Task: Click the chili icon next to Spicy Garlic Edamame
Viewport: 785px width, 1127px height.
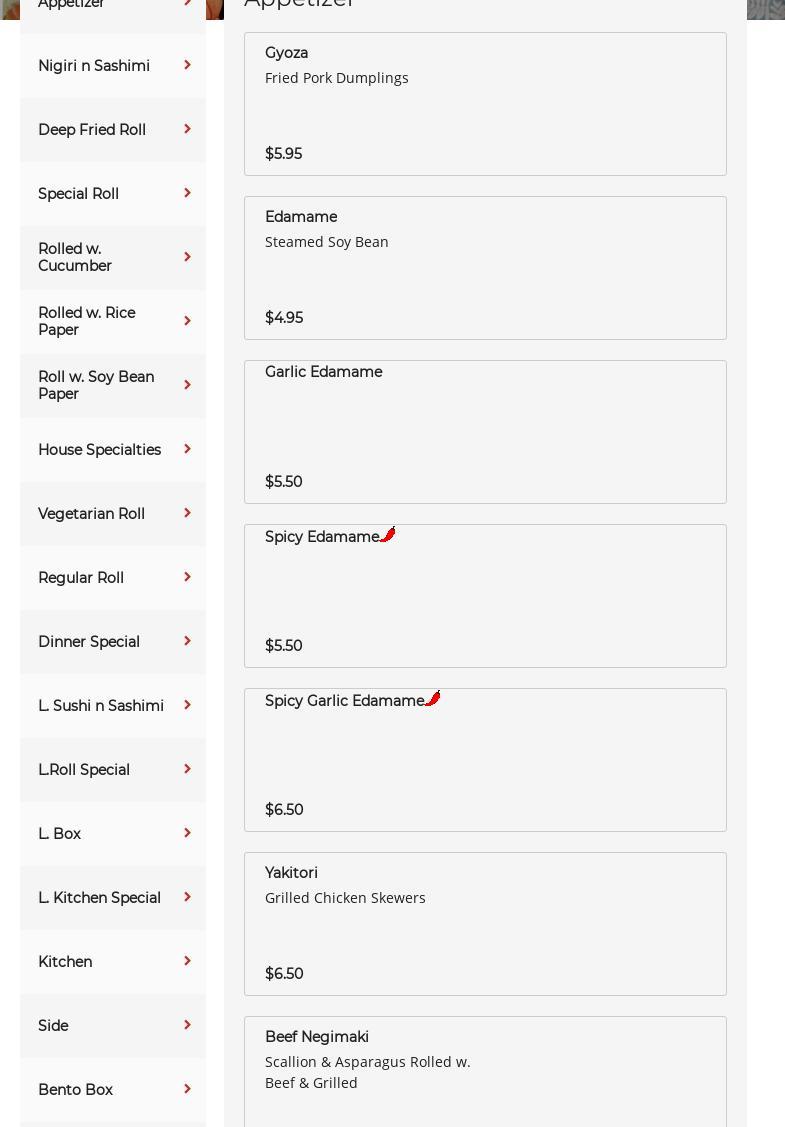Action: pyautogui.click(x=433, y=698)
